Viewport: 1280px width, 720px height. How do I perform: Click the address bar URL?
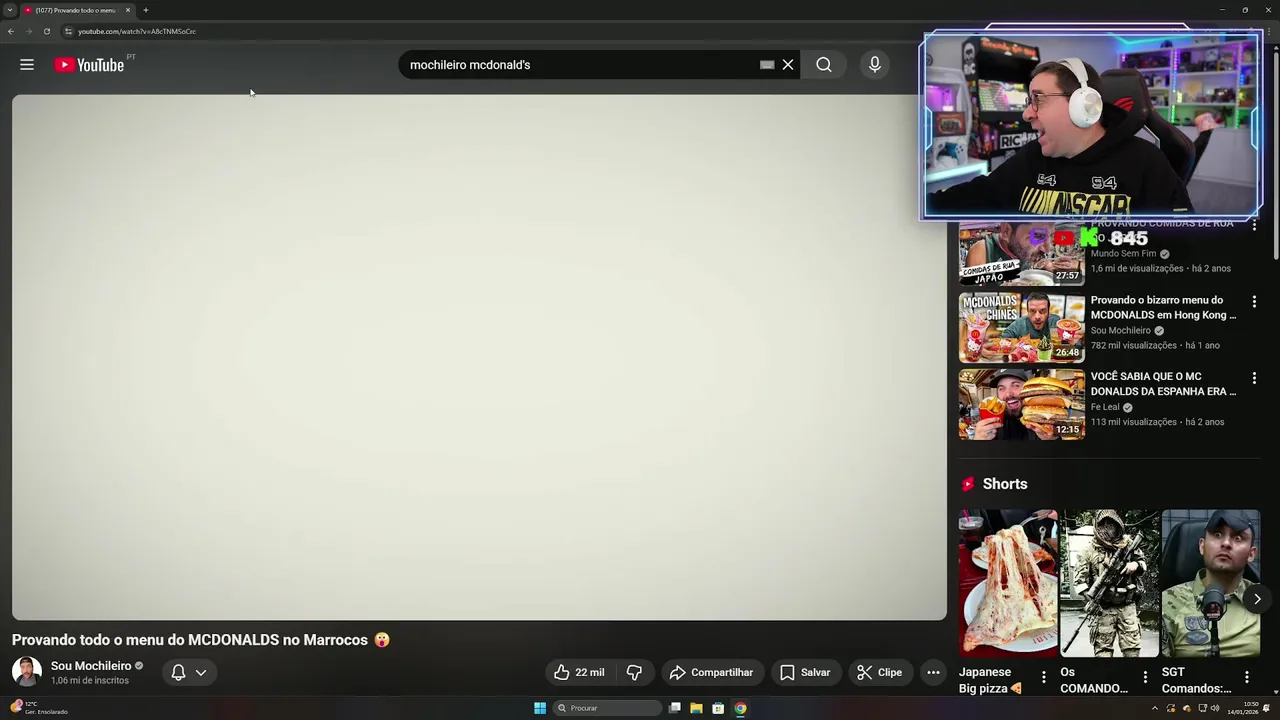tap(137, 31)
